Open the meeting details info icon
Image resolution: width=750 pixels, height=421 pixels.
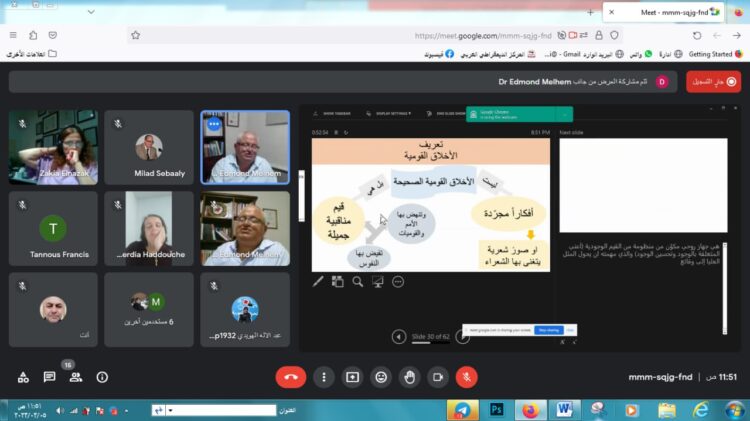[102, 377]
